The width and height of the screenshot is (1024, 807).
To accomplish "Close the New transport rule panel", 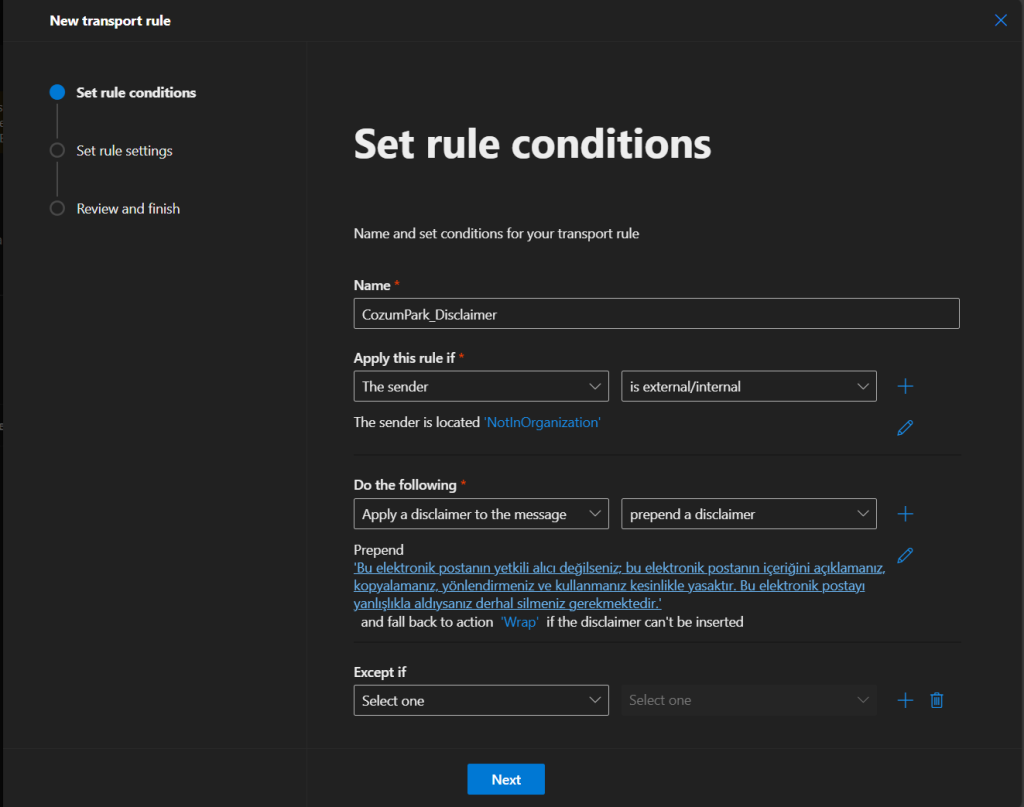I will click(1000, 20).
